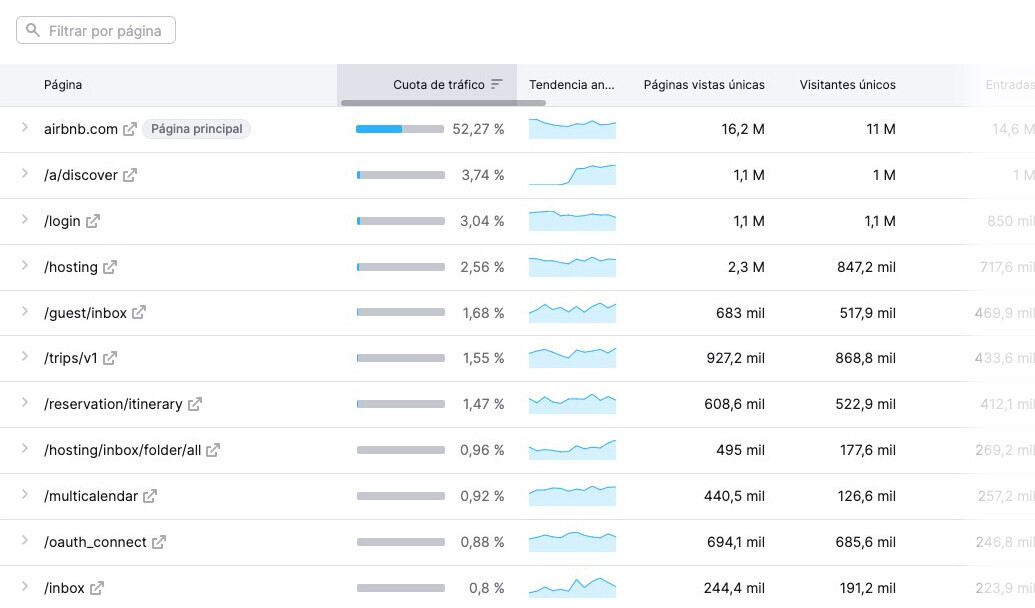The height and width of the screenshot is (608, 1035).
Task: Sort by Páginas vistas únicas column
Action: point(704,85)
